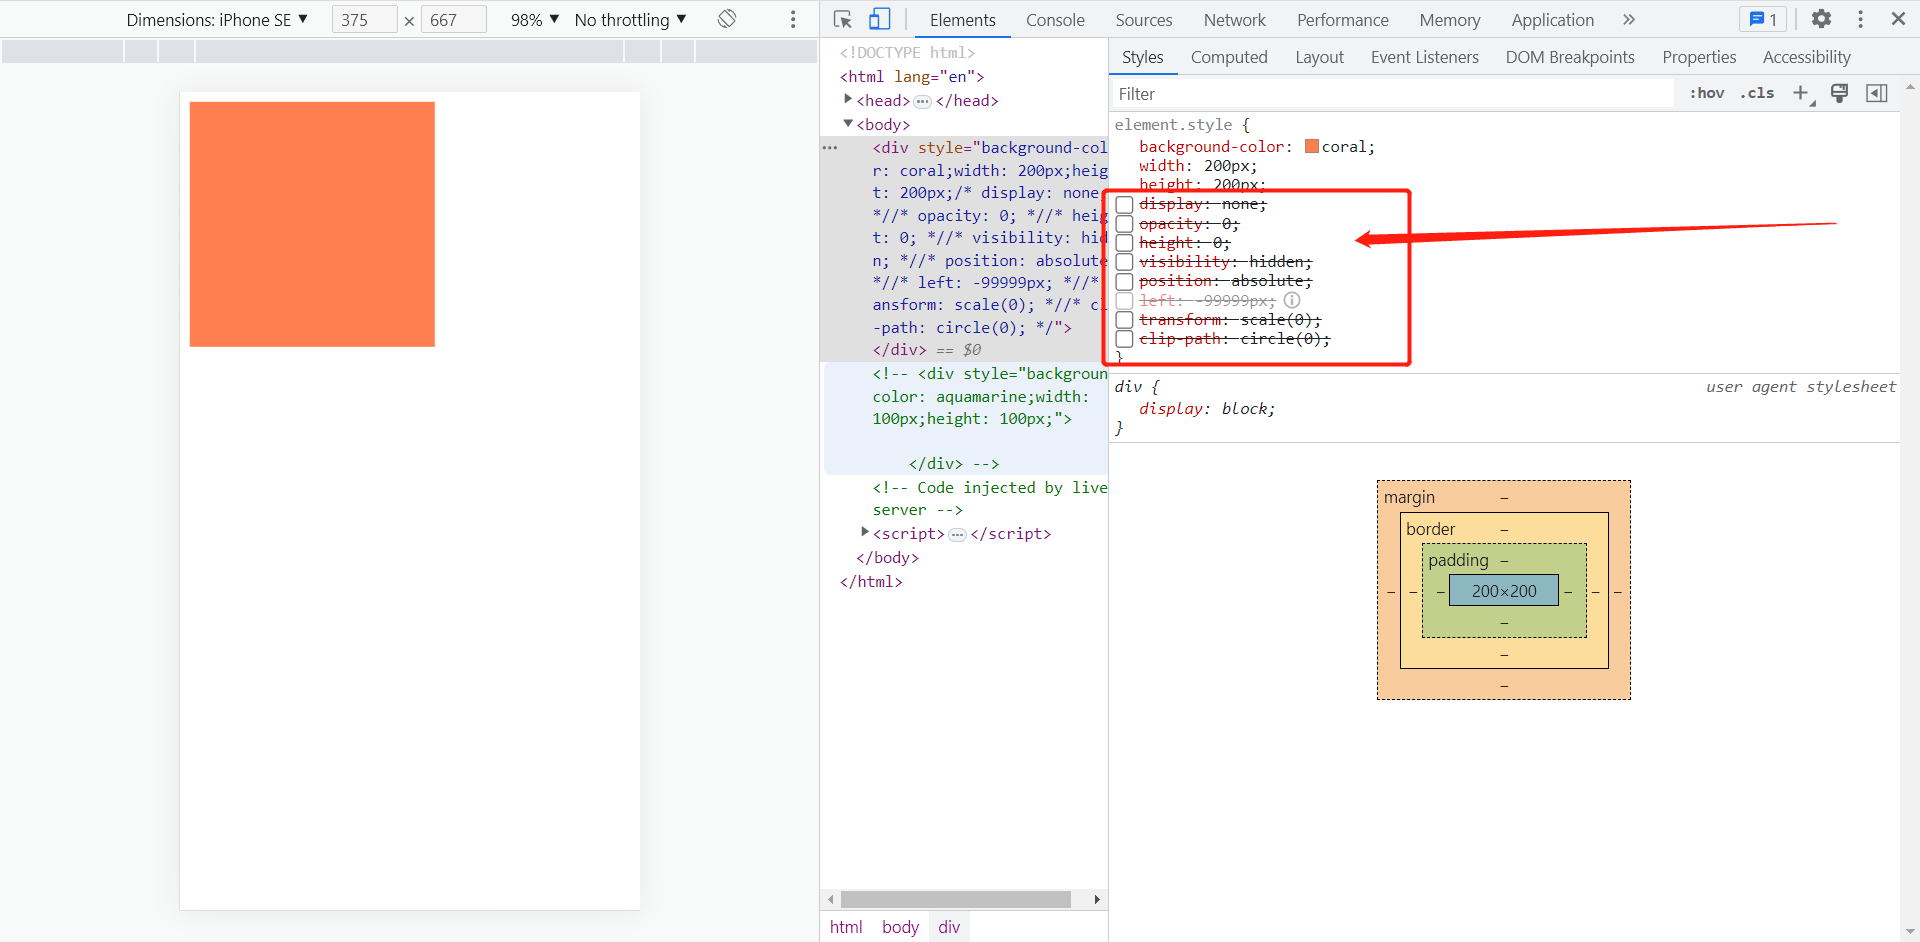Screen dimensions: 1920x942
Task: Click the coral square in the page preview
Action: (312, 224)
